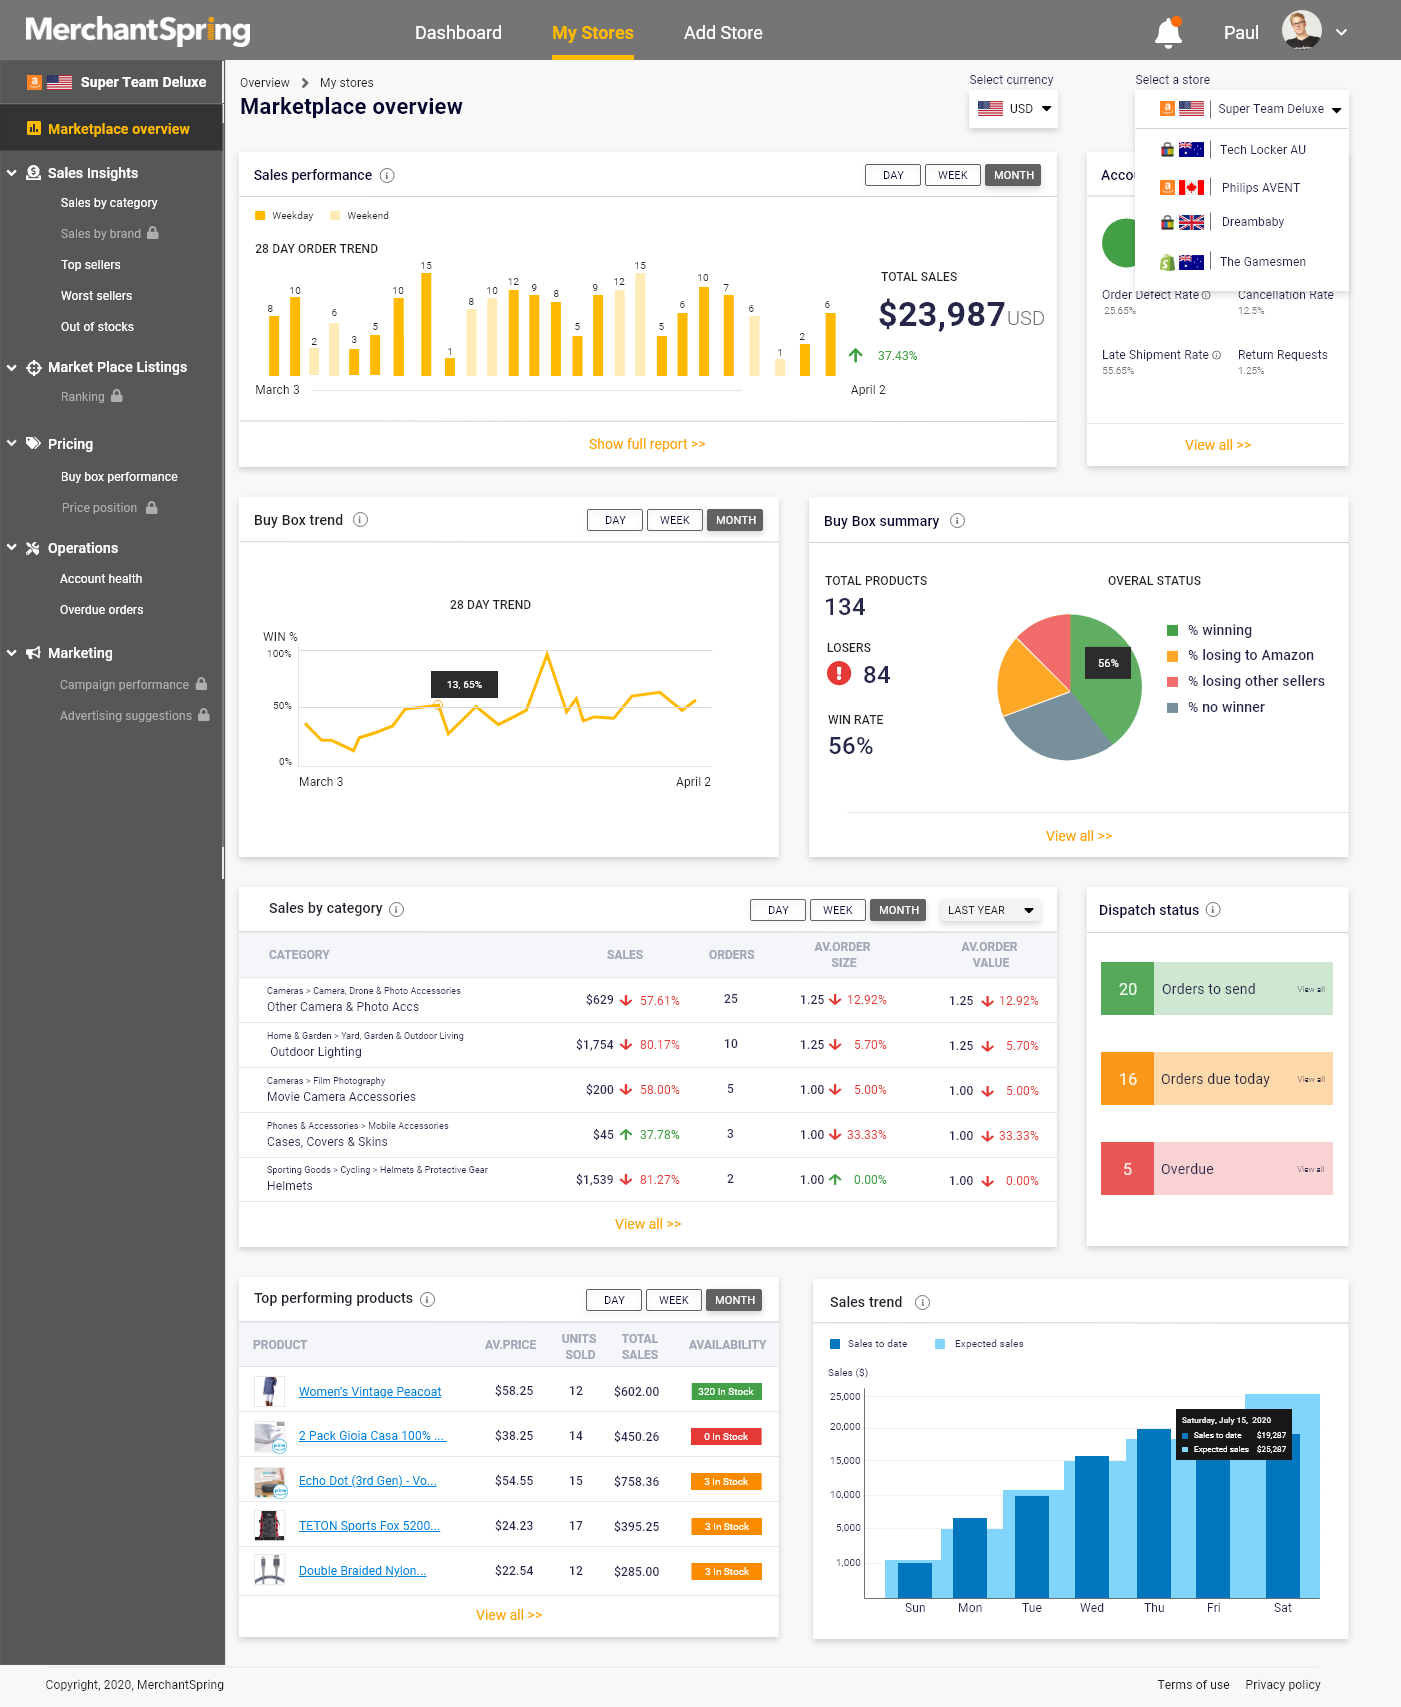
Task: Go to the Dashboard tab
Action: [458, 33]
